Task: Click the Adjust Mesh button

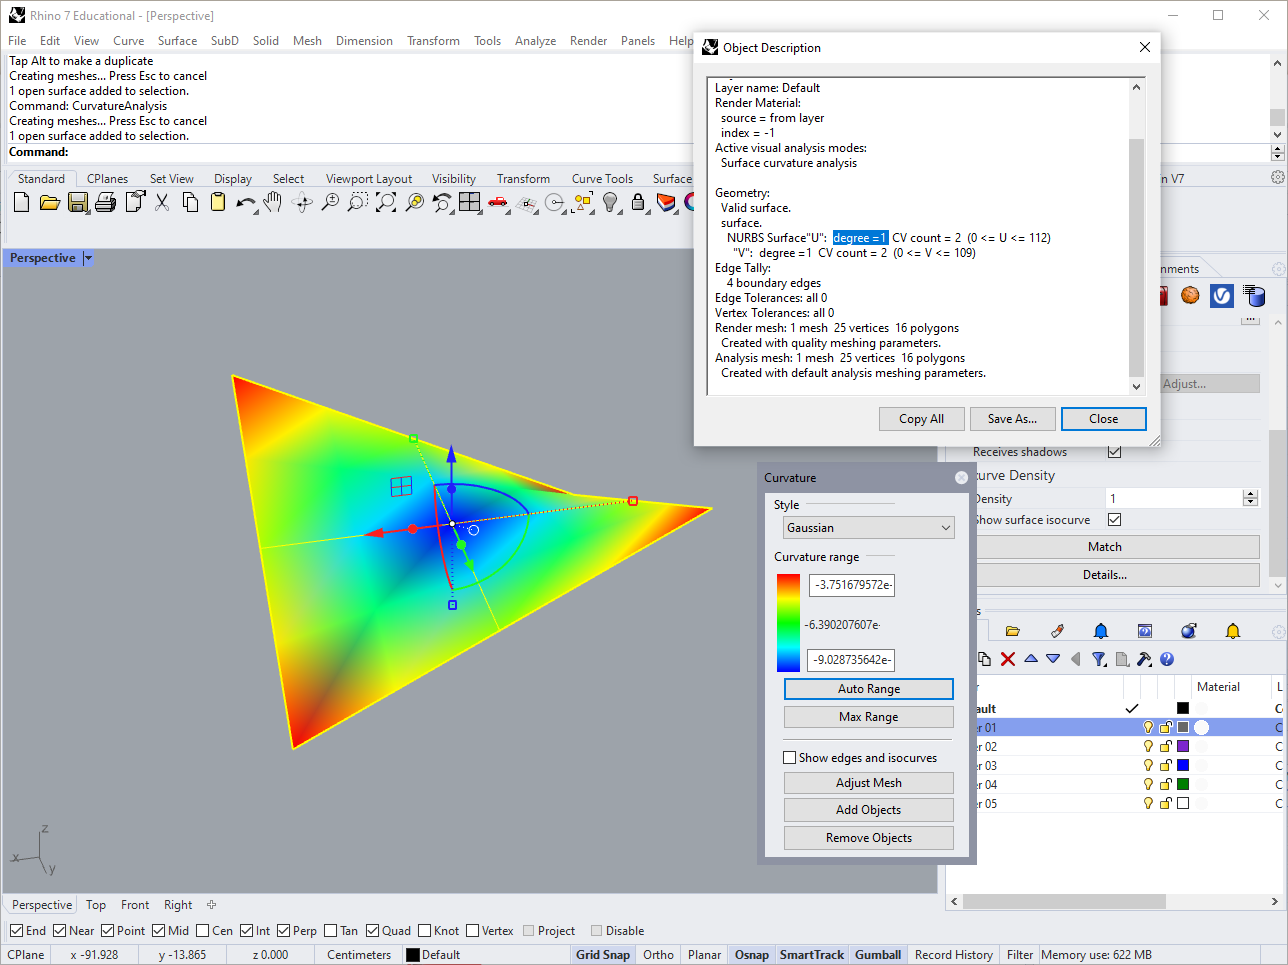Action: (869, 783)
